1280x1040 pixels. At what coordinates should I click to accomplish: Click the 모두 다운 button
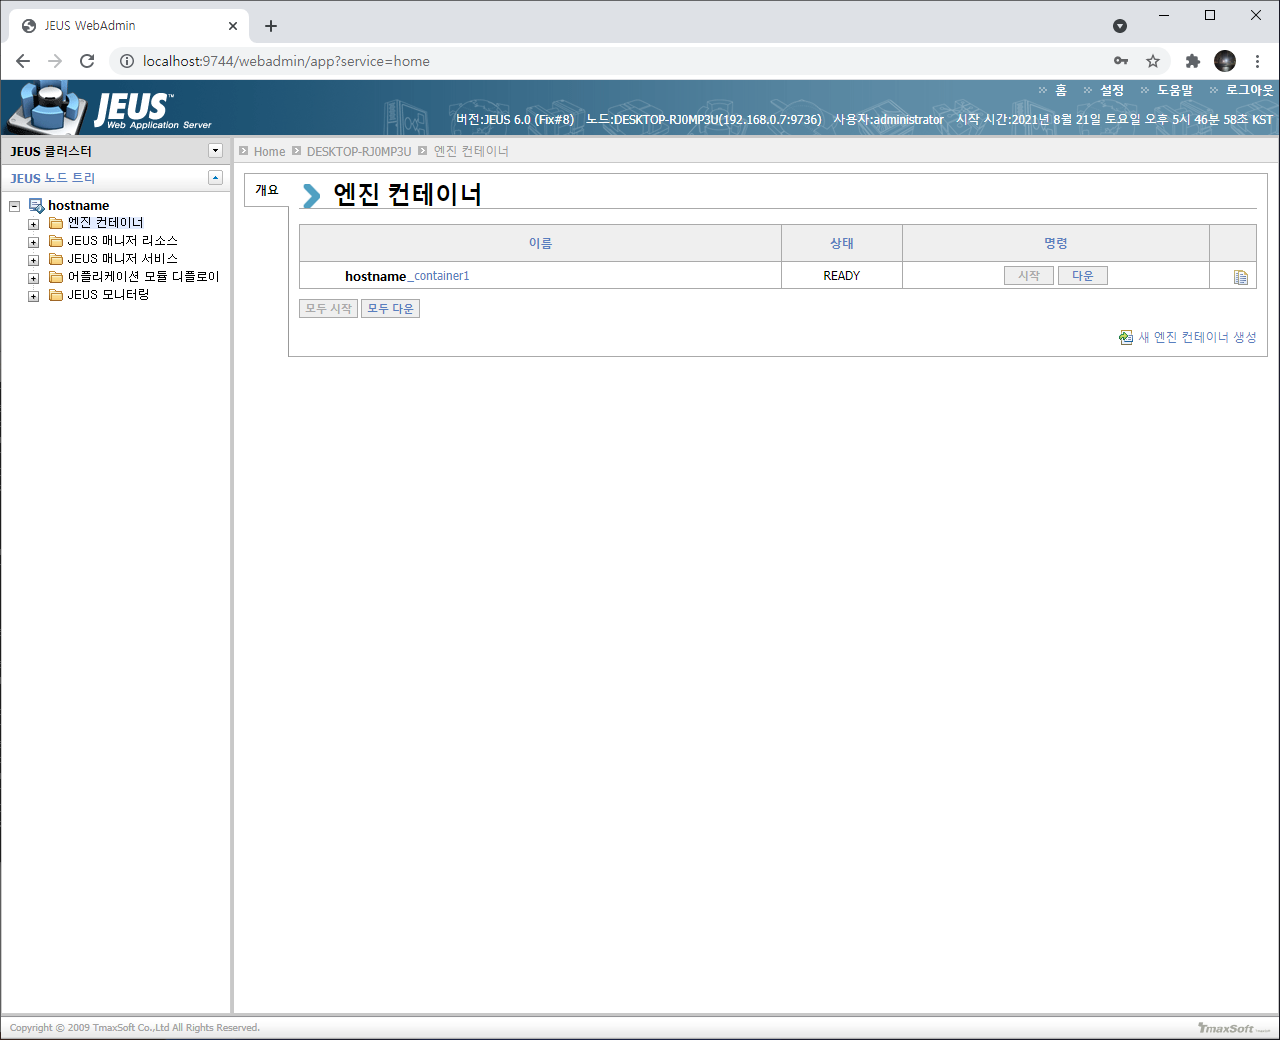click(x=390, y=308)
